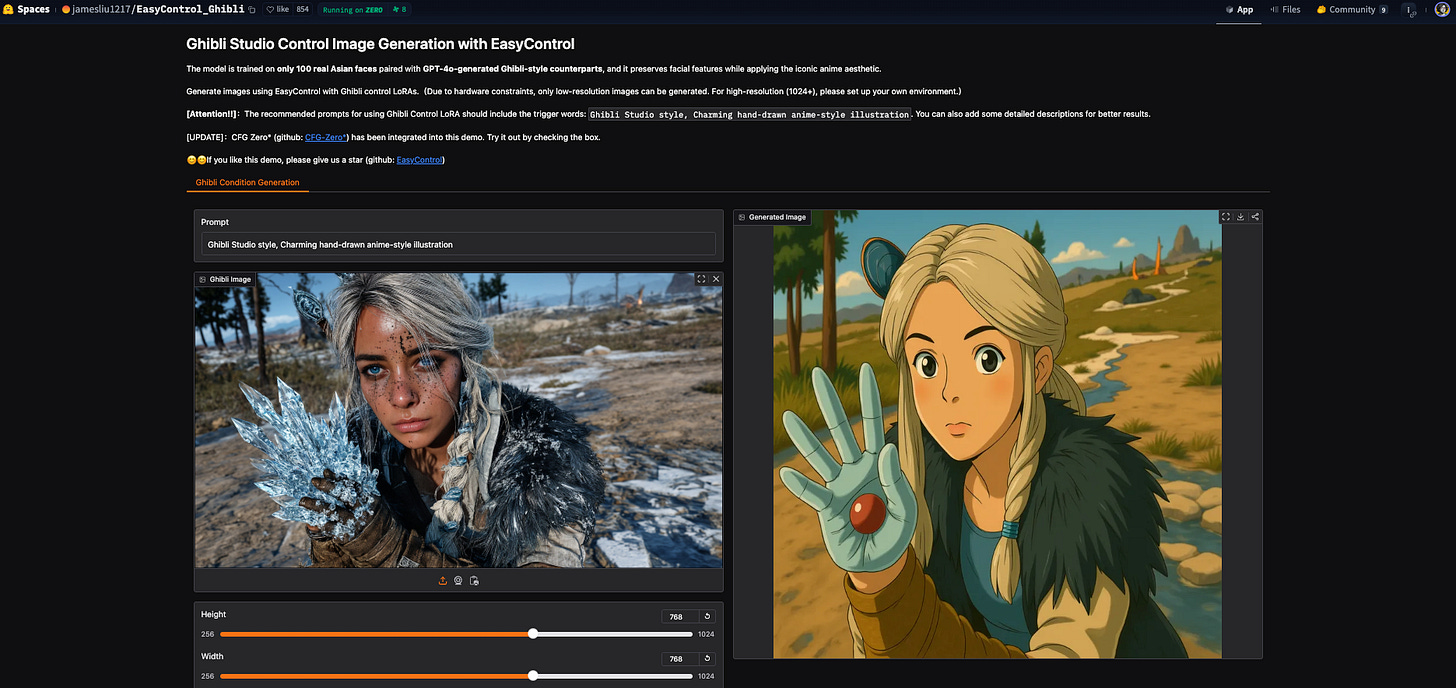The width and height of the screenshot is (1456, 688).
Task: Open the 854 likes count
Action: click(x=303, y=9)
